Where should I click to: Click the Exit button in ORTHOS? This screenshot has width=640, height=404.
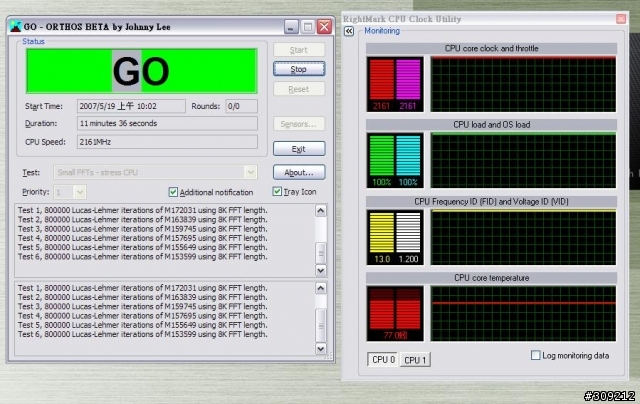pyautogui.click(x=299, y=149)
